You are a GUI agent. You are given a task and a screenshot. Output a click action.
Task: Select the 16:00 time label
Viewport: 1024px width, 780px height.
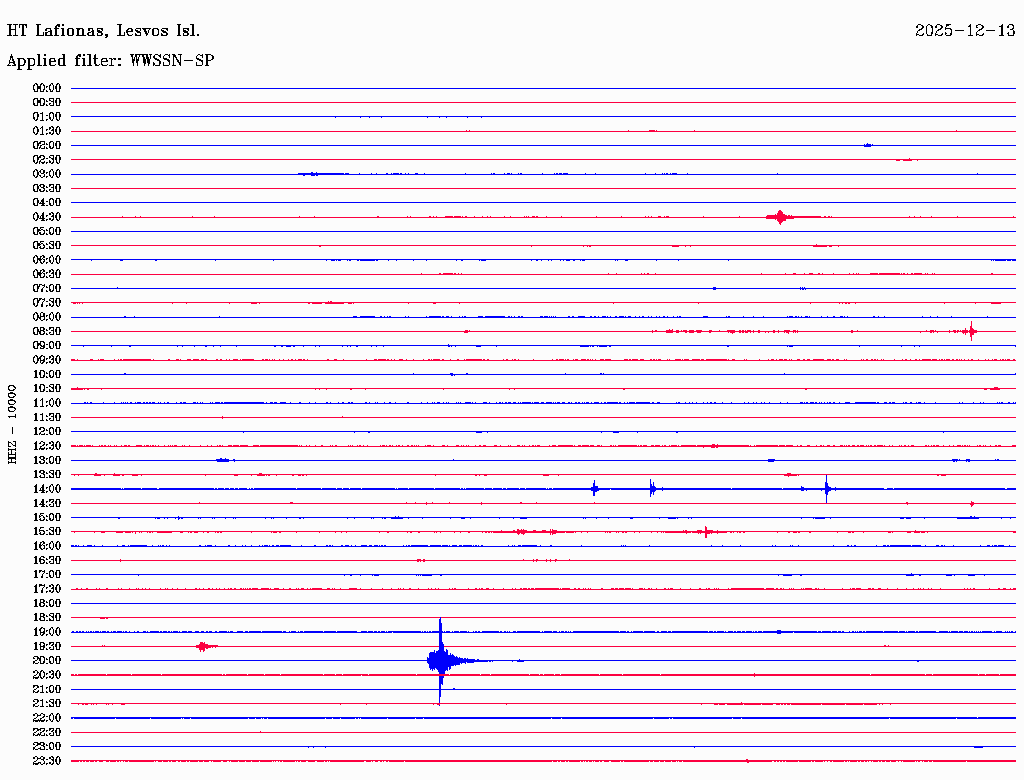click(47, 546)
